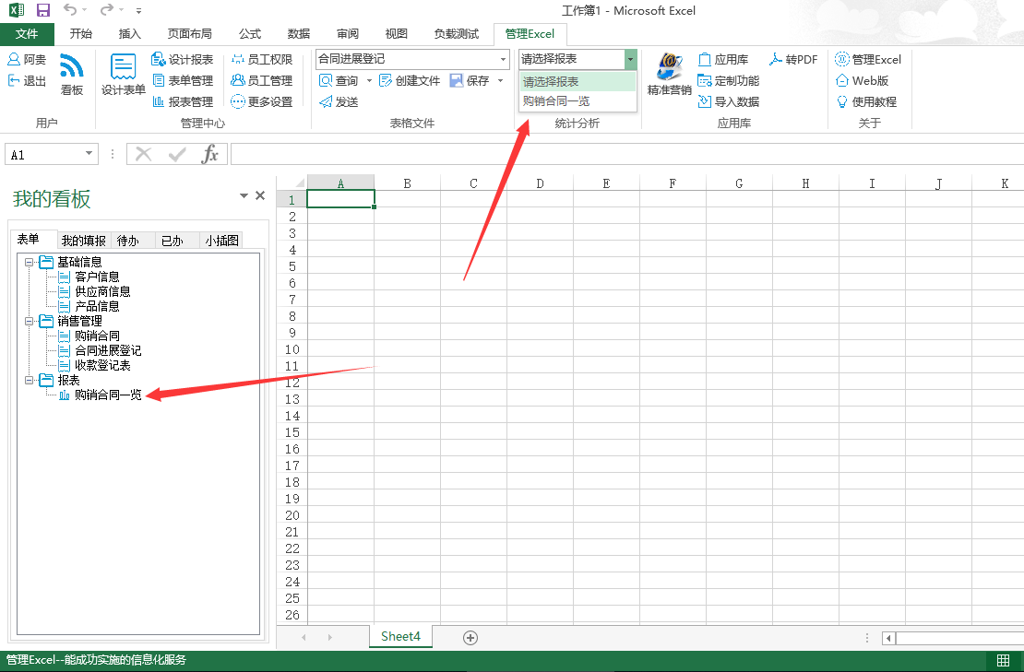Click 发送 to send the file

pyautogui.click(x=339, y=101)
